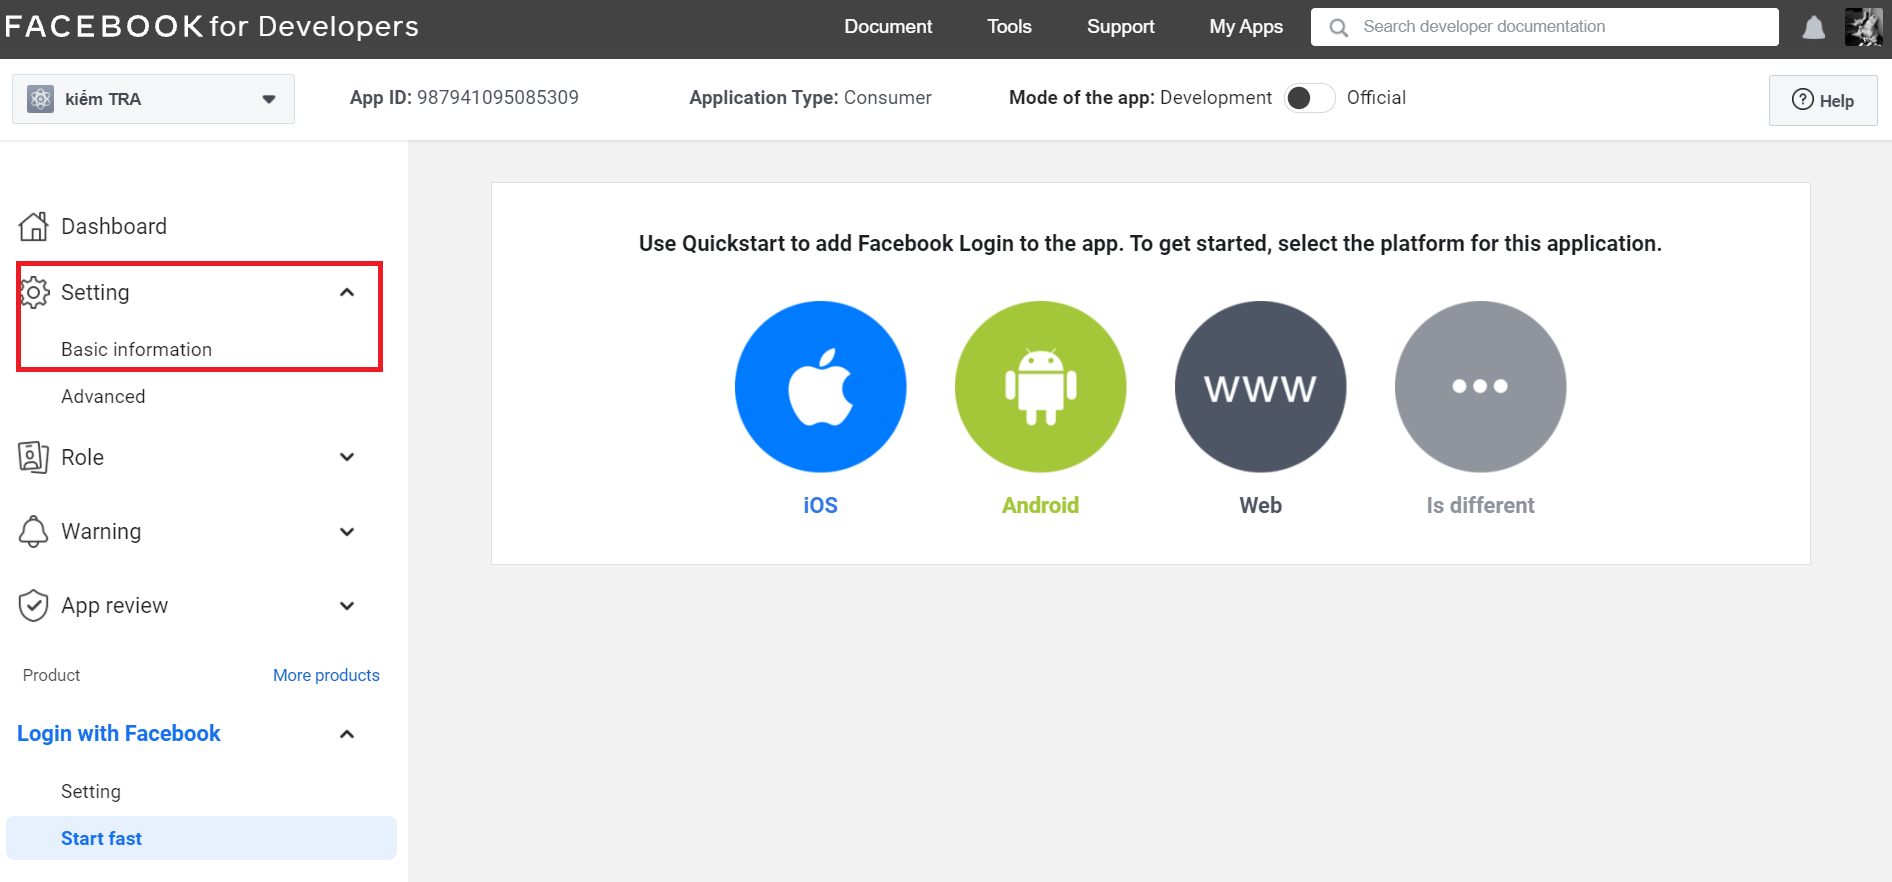This screenshot has width=1892, height=882.
Task: Click the user profile avatar
Action: 1863,27
